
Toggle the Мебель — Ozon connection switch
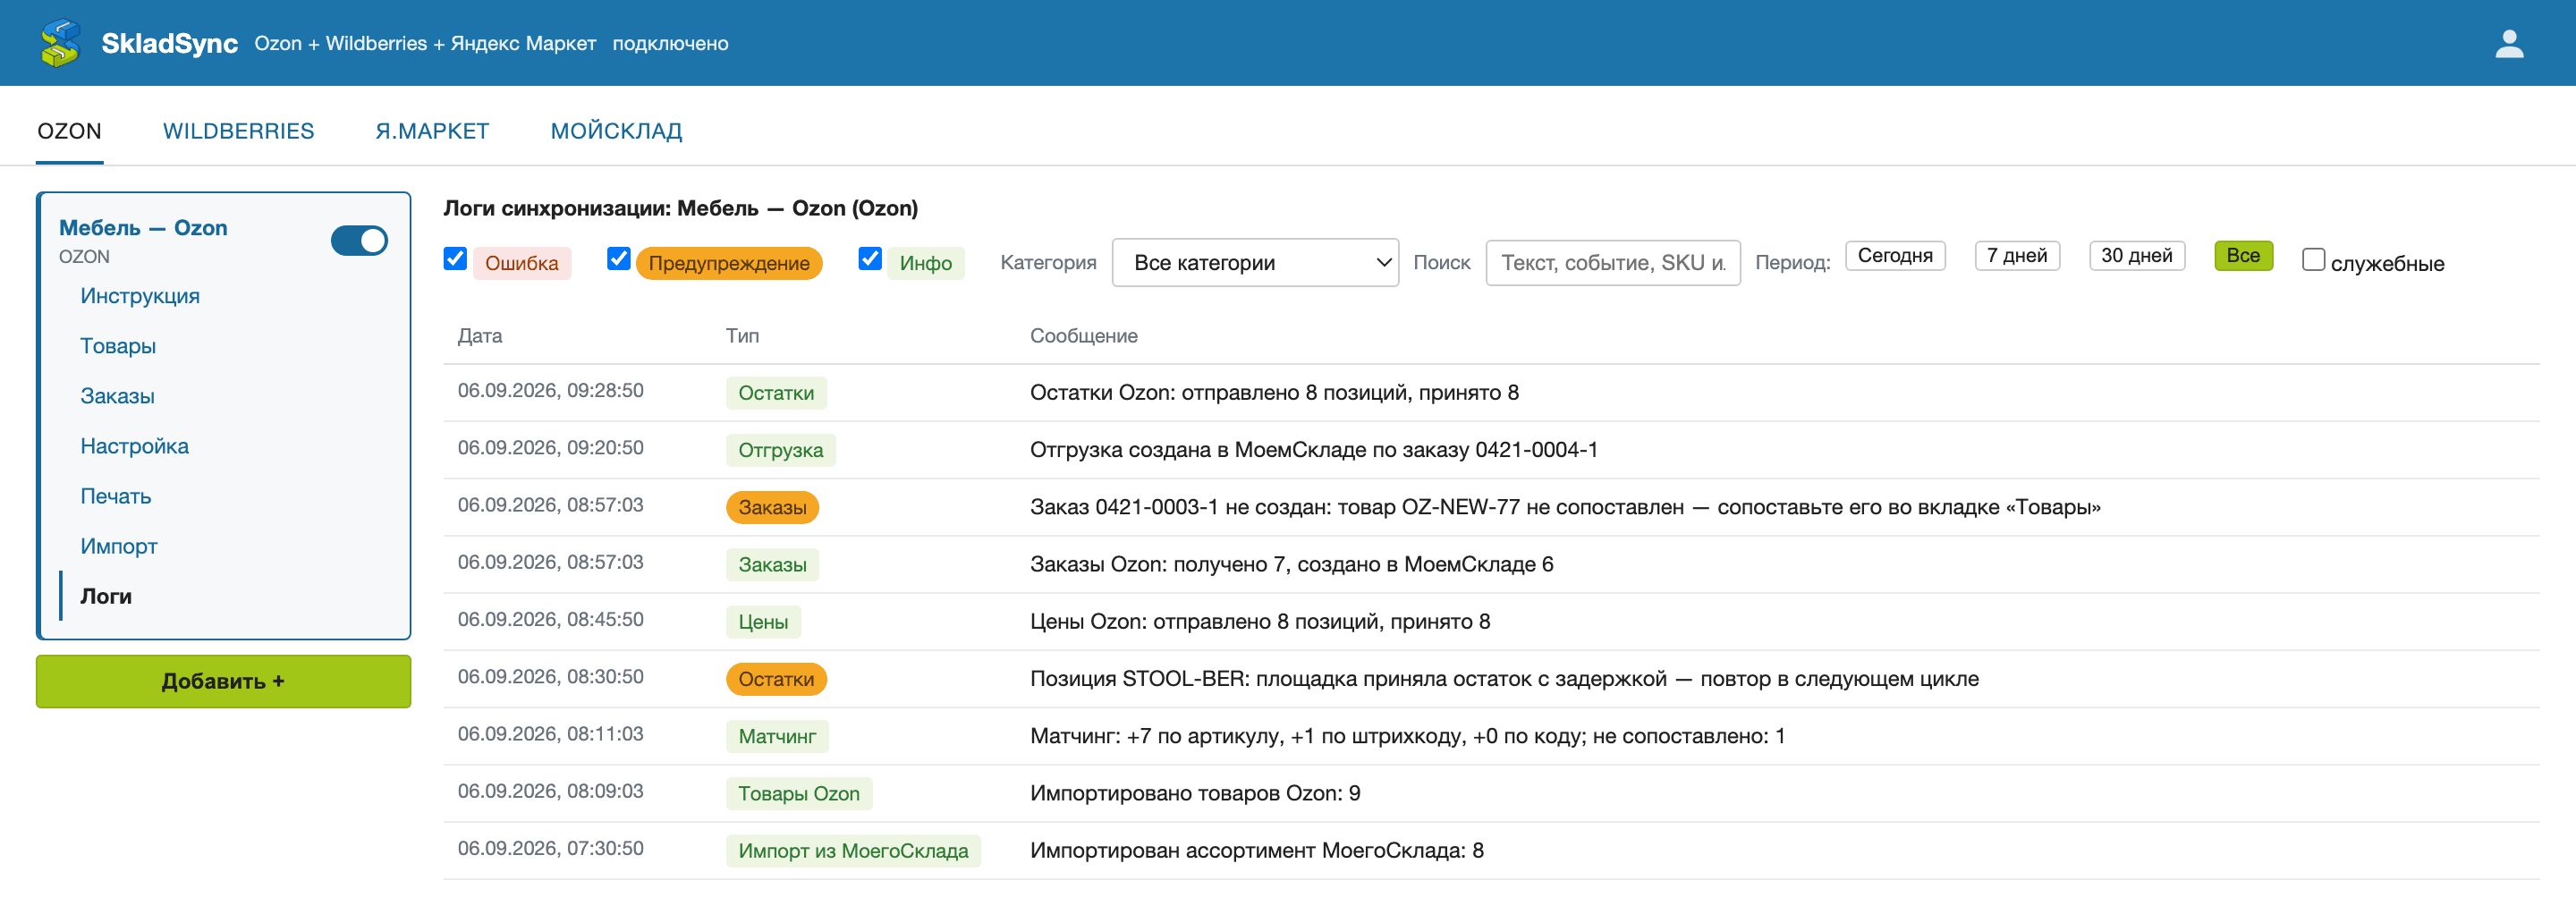pos(359,240)
